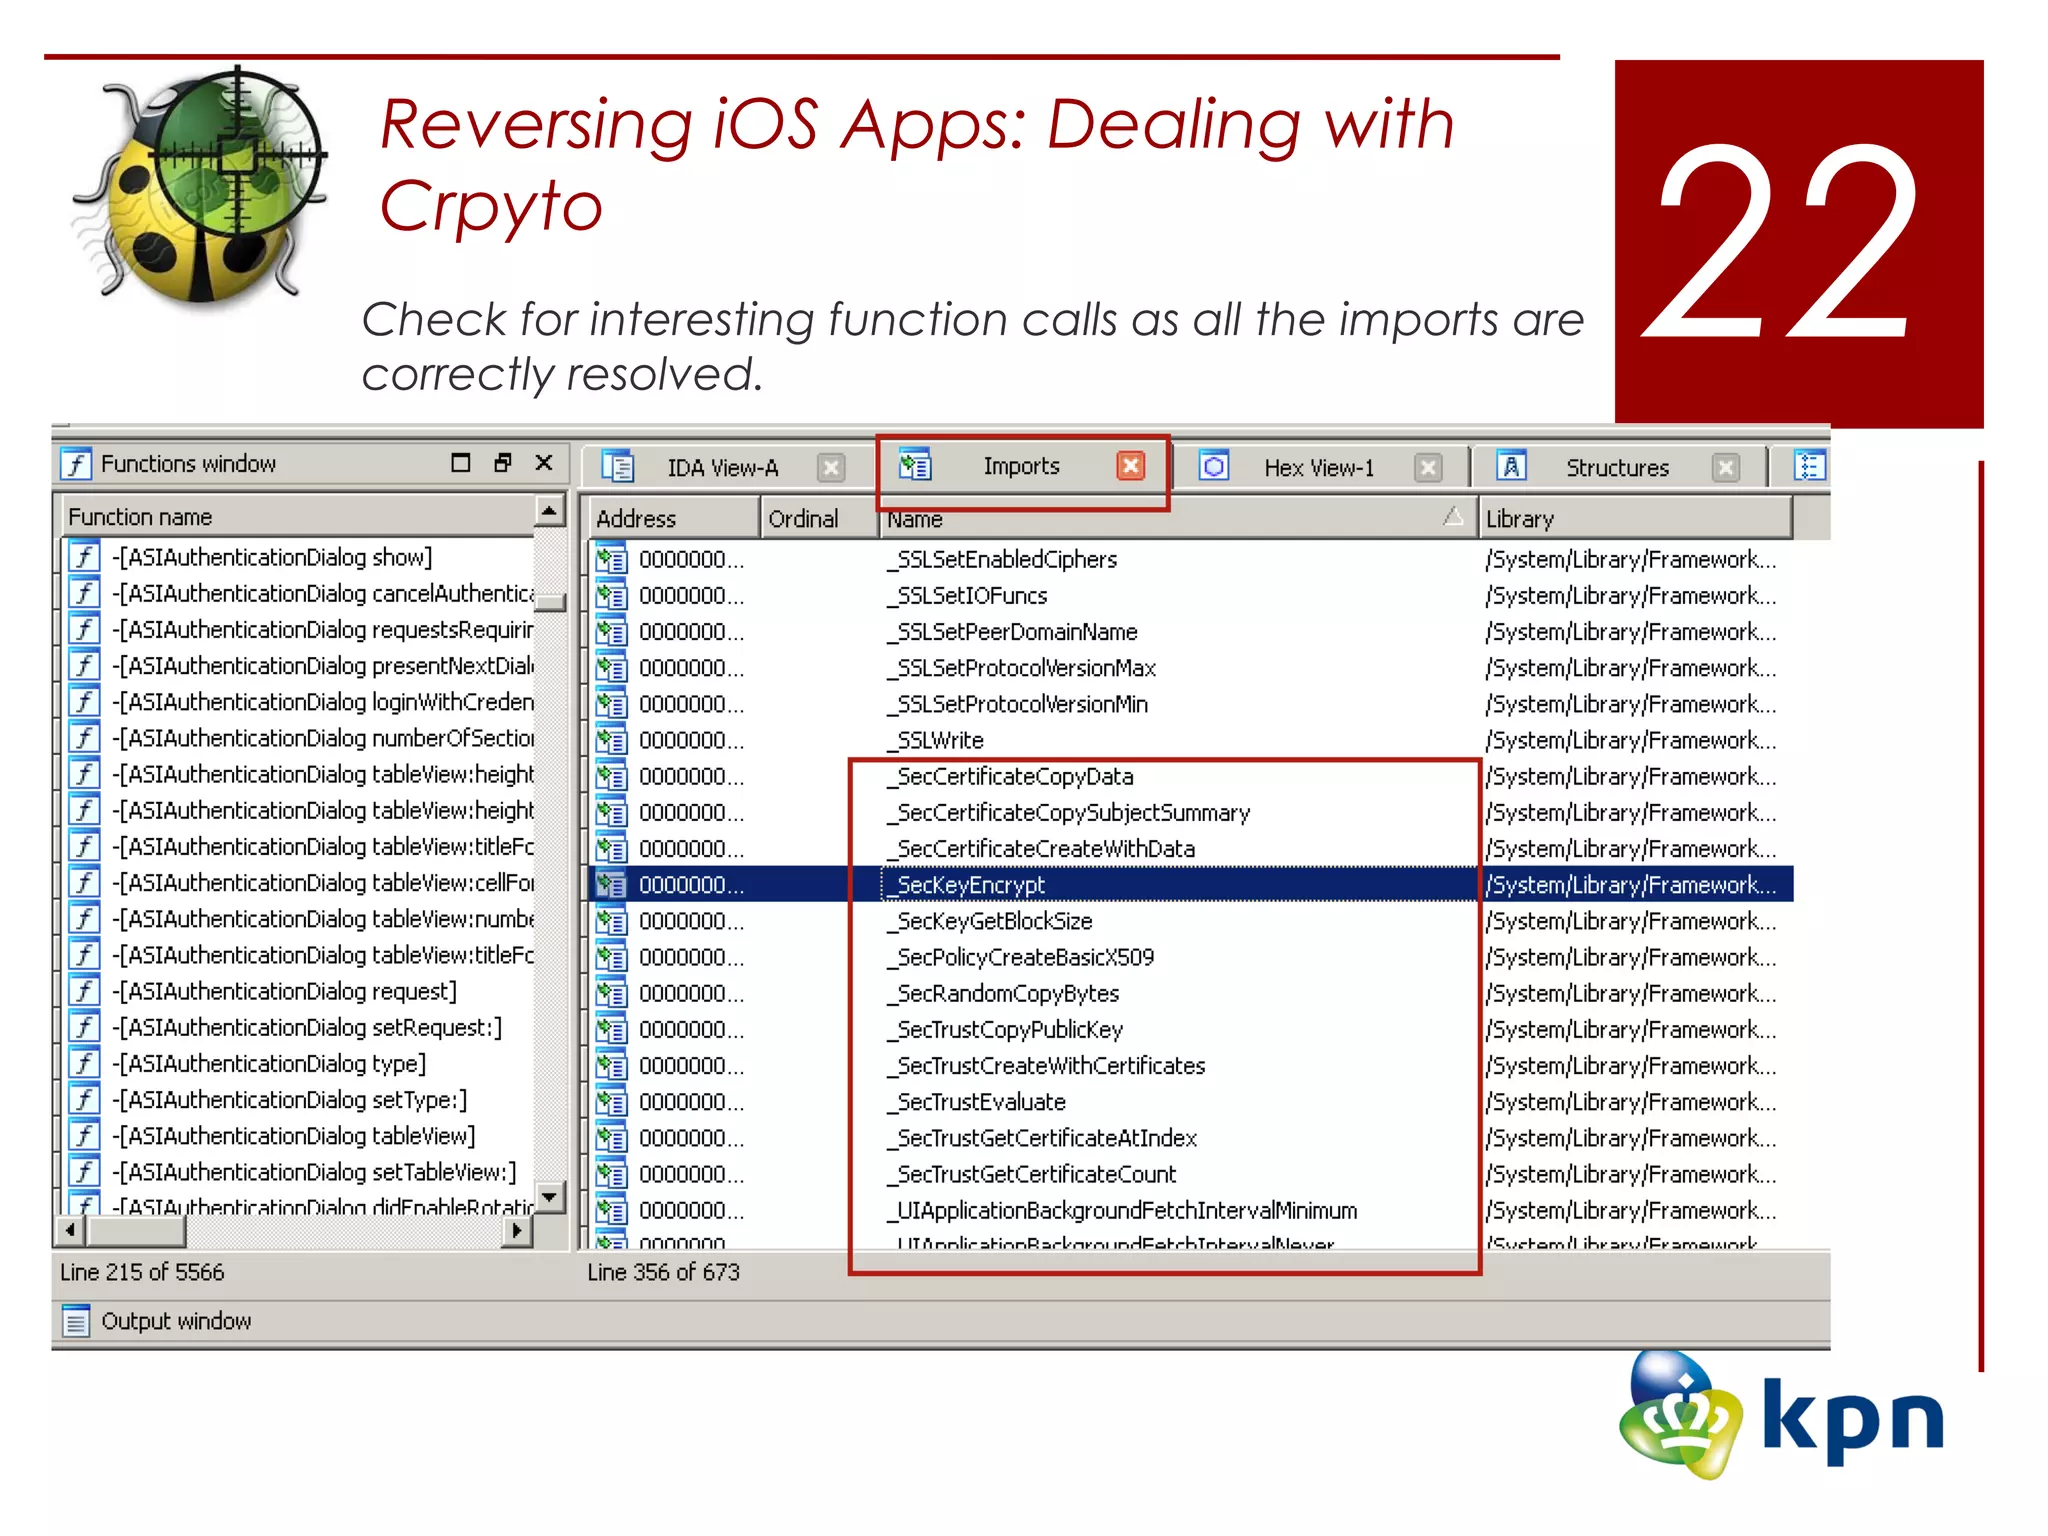Viewport: 2048px width, 1536px height.
Task: Switch to the IDA View-A tab
Action: pos(722,468)
